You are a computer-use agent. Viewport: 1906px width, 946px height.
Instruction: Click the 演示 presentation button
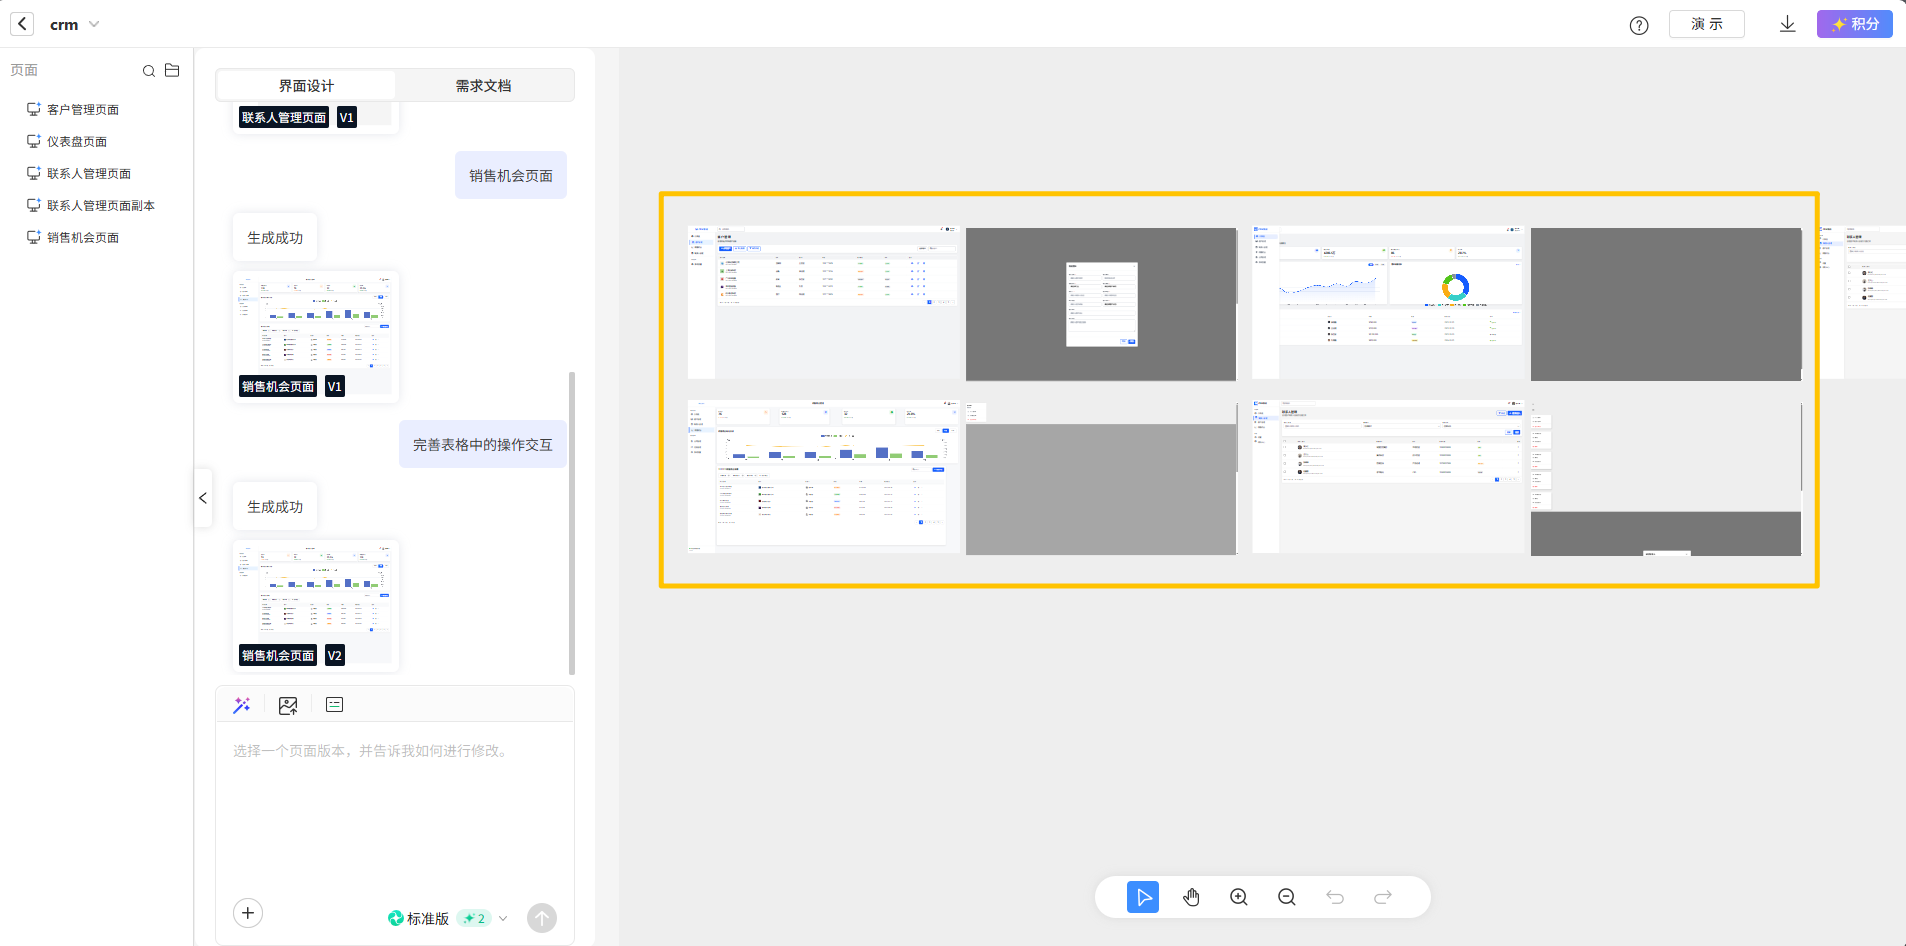pyautogui.click(x=1706, y=24)
